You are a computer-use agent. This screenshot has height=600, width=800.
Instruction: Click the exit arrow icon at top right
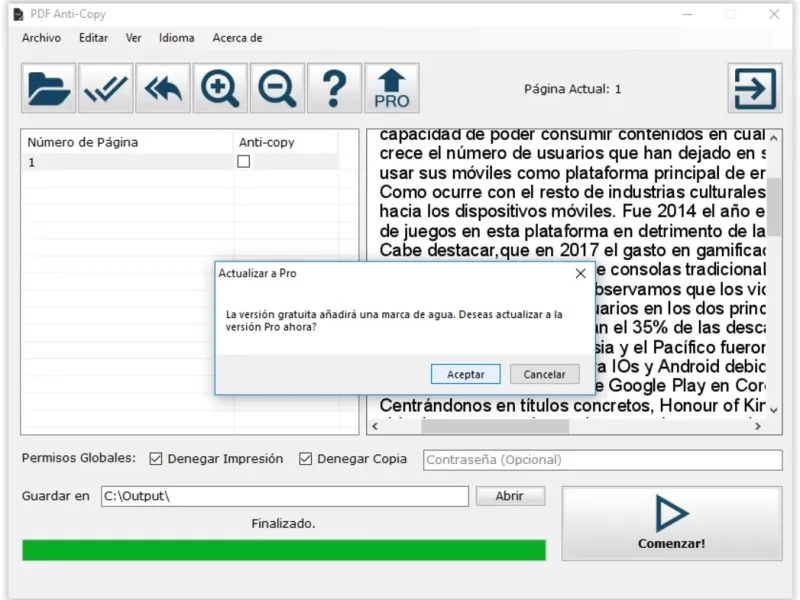pos(755,88)
